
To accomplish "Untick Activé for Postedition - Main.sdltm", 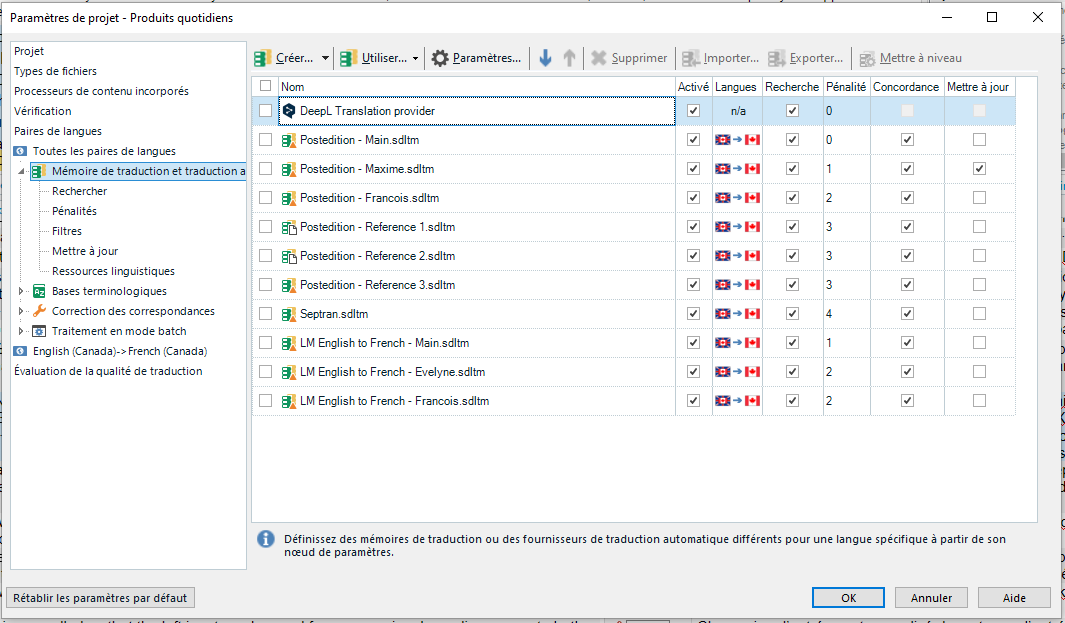I will (x=693, y=140).
